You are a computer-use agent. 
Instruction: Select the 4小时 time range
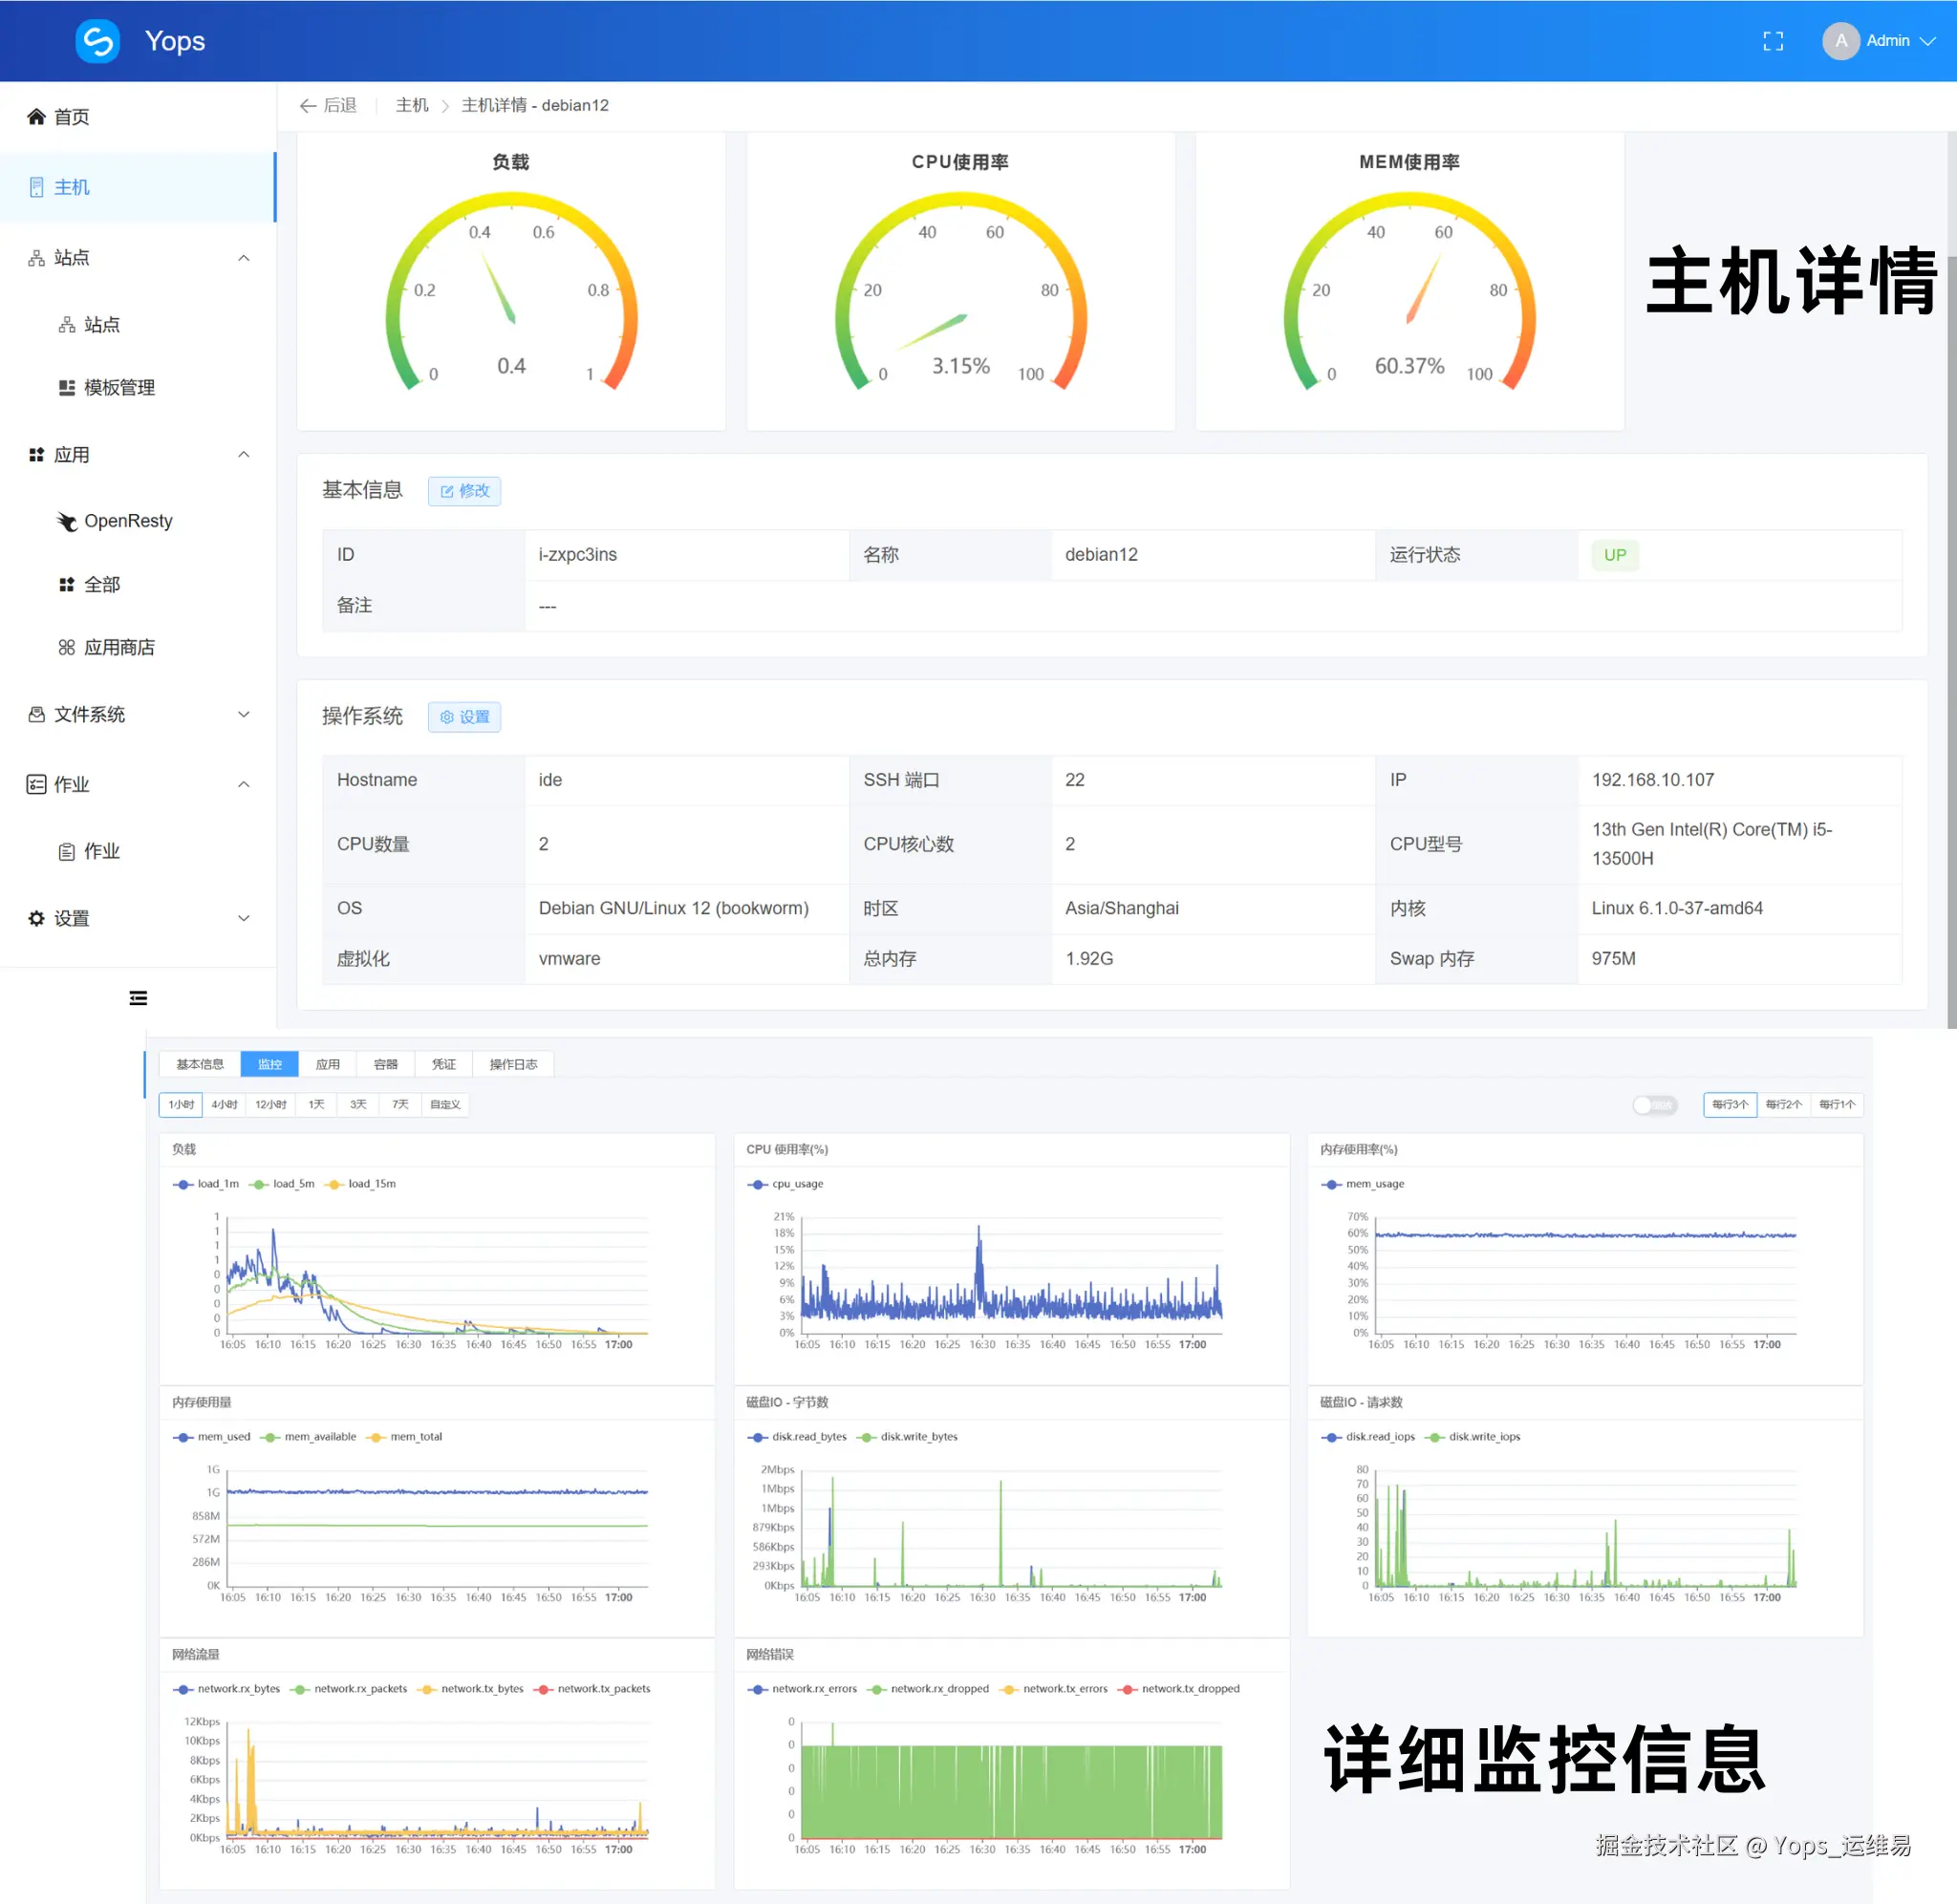[x=224, y=1105]
